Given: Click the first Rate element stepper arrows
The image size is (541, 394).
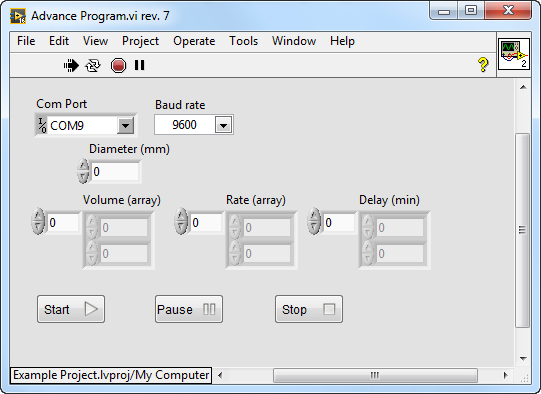Looking at the screenshot, I should [235, 227].
